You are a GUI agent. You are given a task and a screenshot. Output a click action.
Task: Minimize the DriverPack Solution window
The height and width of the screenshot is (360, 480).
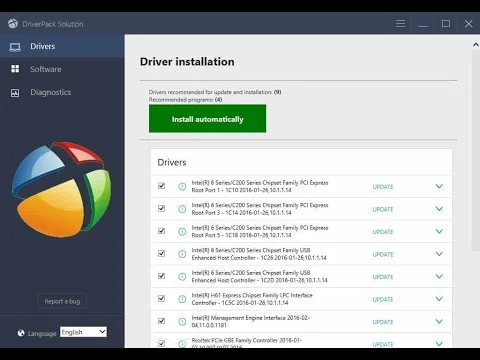tap(423, 24)
